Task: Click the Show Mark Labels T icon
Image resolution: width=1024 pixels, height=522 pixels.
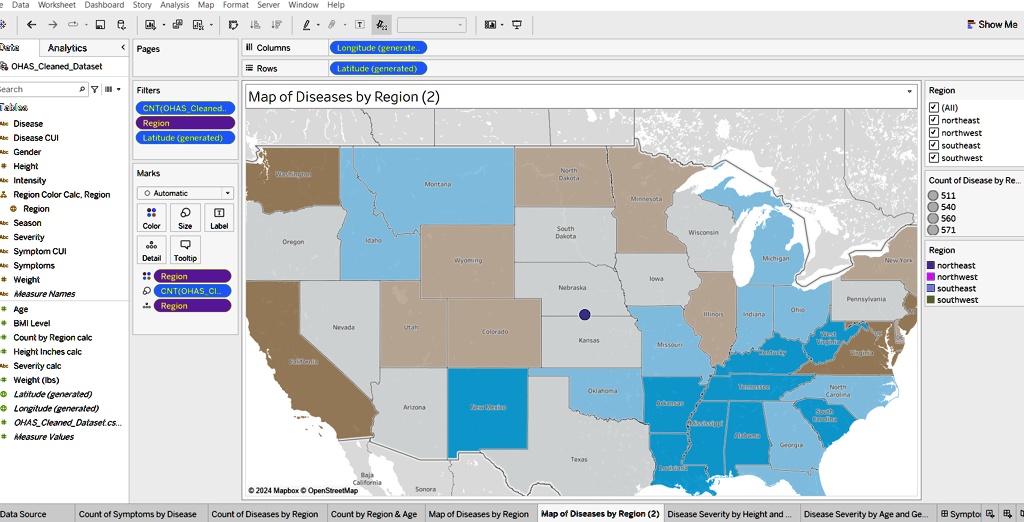Action: [360, 25]
